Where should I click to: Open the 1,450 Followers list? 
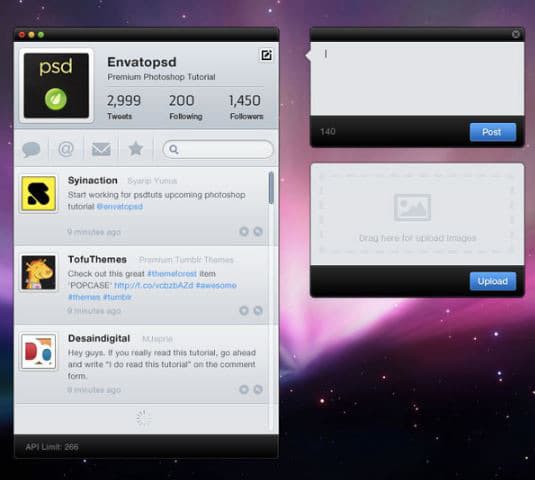pos(246,106)
